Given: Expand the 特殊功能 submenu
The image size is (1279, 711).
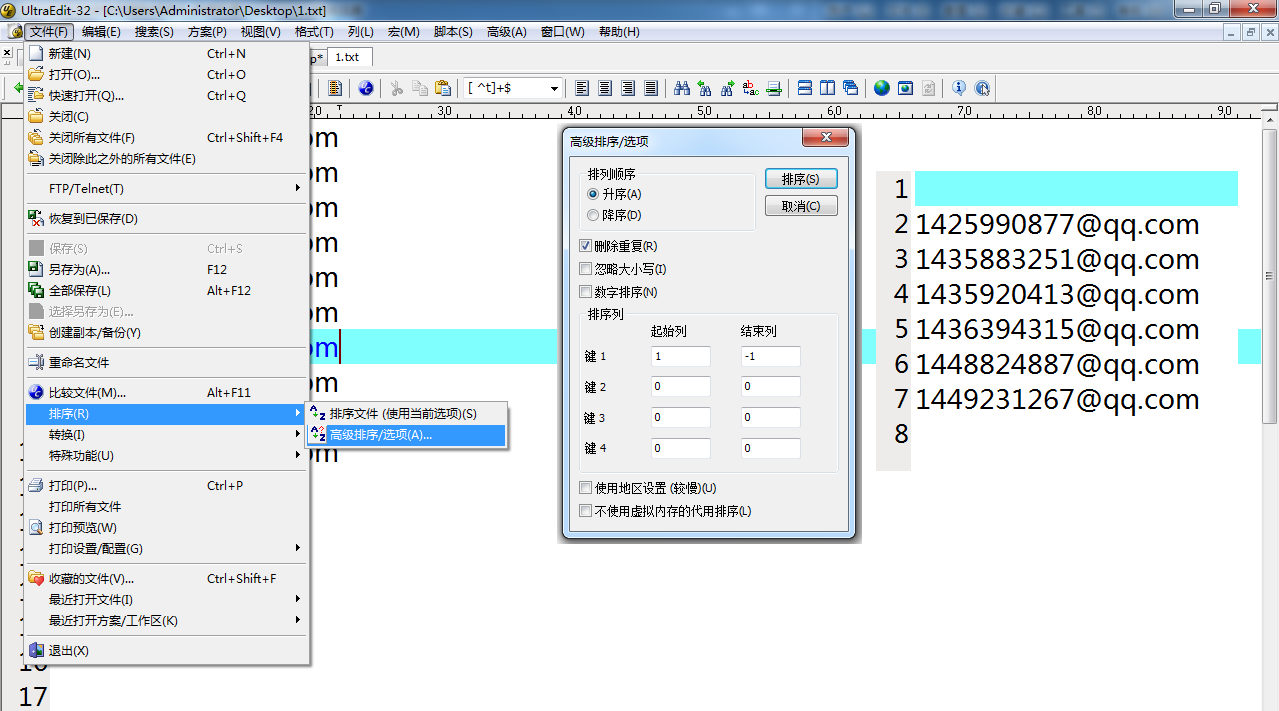Looking at the screenshot, I should coord(166,455).
